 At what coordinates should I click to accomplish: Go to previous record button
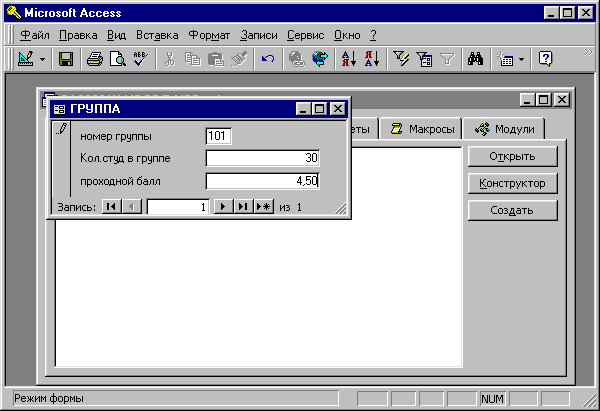[x=132, y=207]
